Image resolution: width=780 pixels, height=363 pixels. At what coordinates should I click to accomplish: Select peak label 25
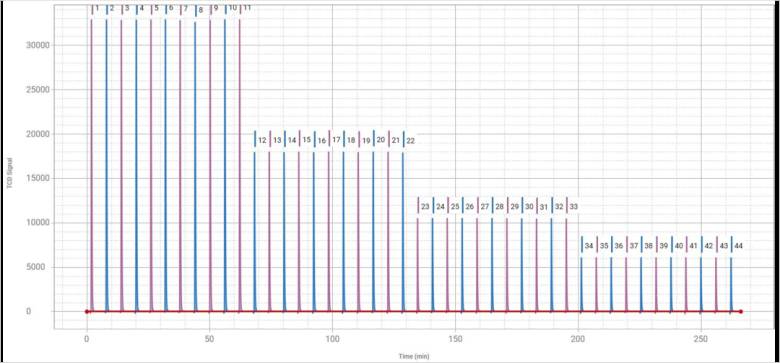click(x=455, y=206)
